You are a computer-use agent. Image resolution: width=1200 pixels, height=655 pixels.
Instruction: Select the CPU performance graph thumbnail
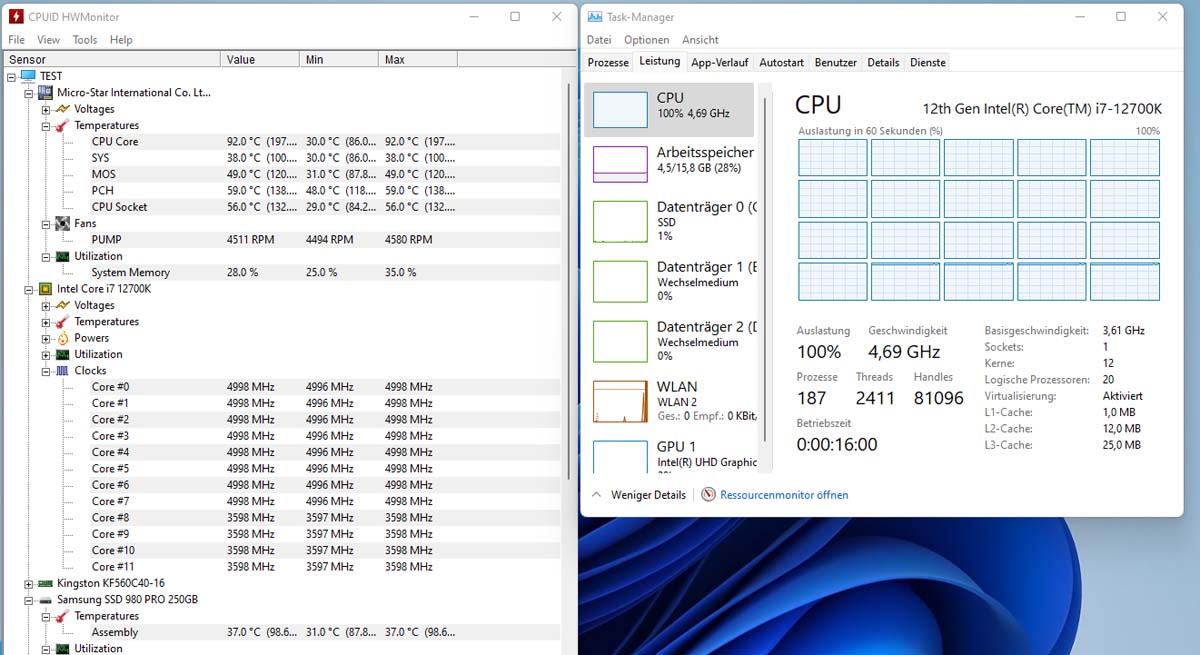click(620, 109)
